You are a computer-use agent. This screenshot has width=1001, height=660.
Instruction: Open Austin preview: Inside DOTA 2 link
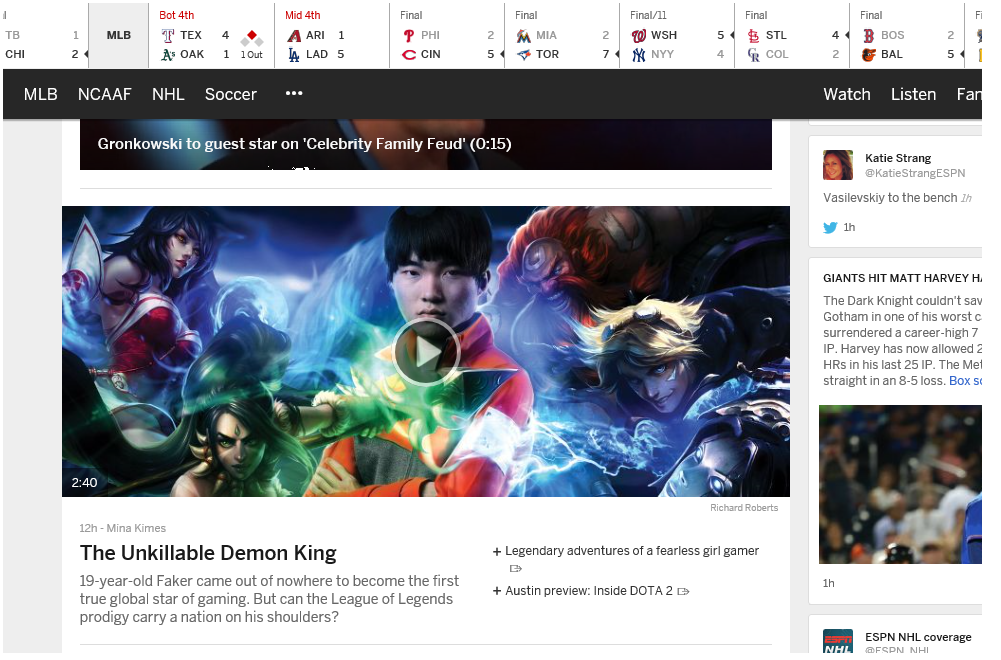click(x=589, y=591)
